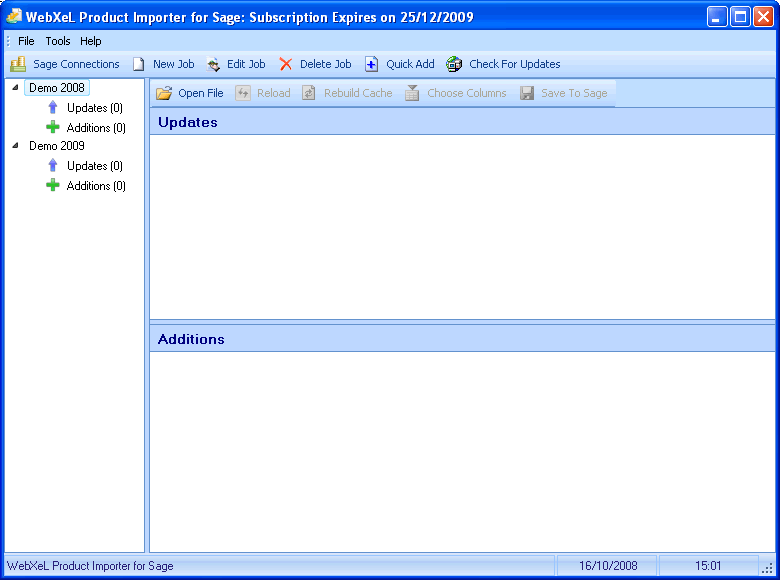780x580 pixels.
Task: Collapse the Demo 2008 tree node
Action: click(x=15, y=88)
